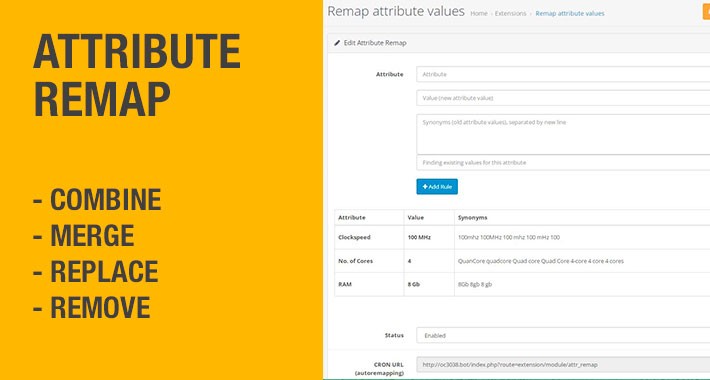
Task: Click the Synonyms column header
Action: click(x=582, y=217)
